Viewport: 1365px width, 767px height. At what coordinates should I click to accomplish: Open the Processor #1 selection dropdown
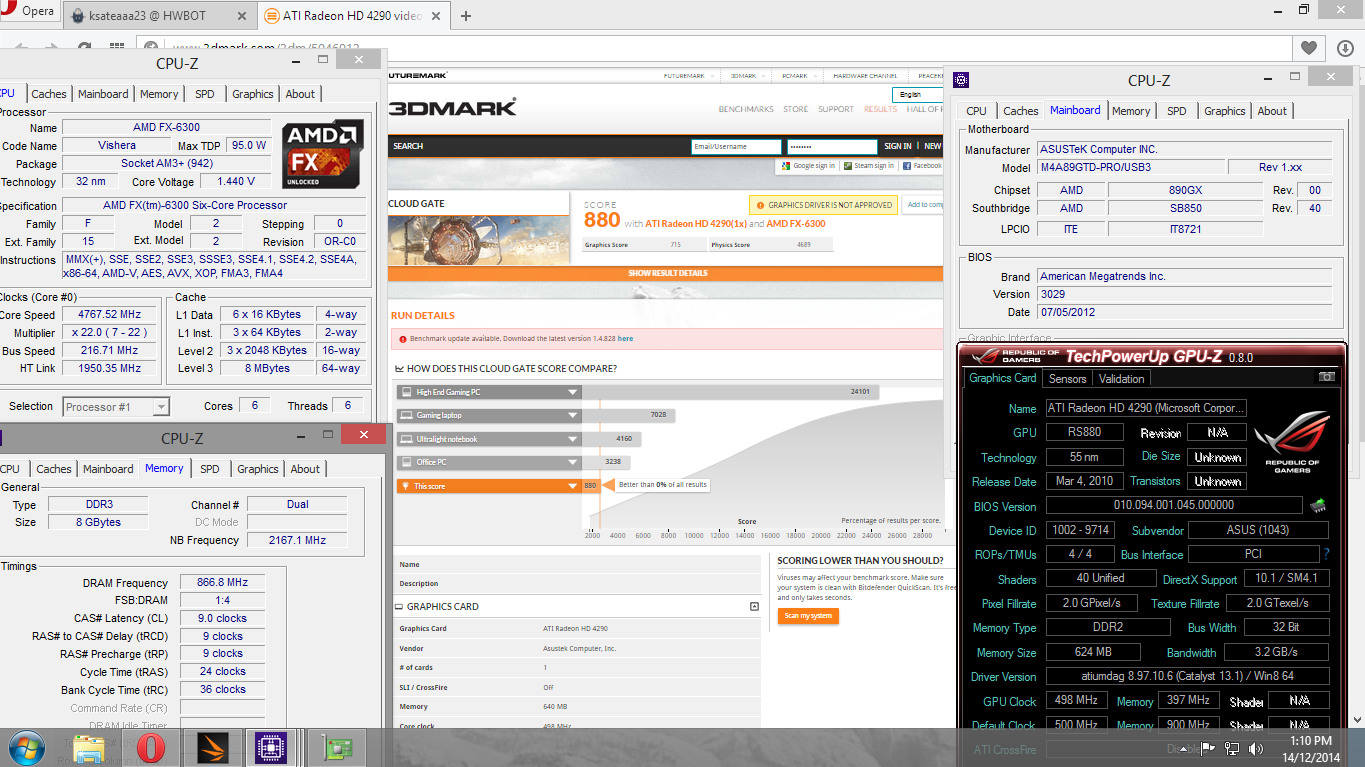click(116, 406)
